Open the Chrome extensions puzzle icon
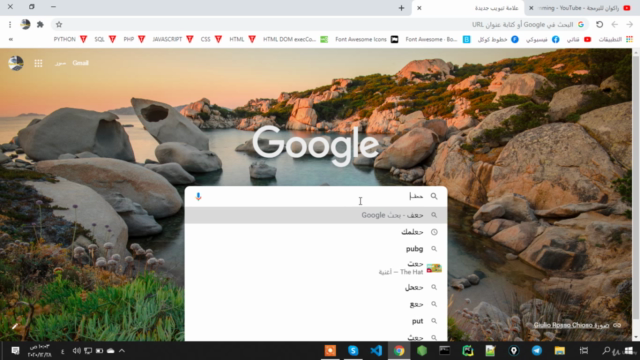The width and height of the screenshot is (640, 360). 40,24
